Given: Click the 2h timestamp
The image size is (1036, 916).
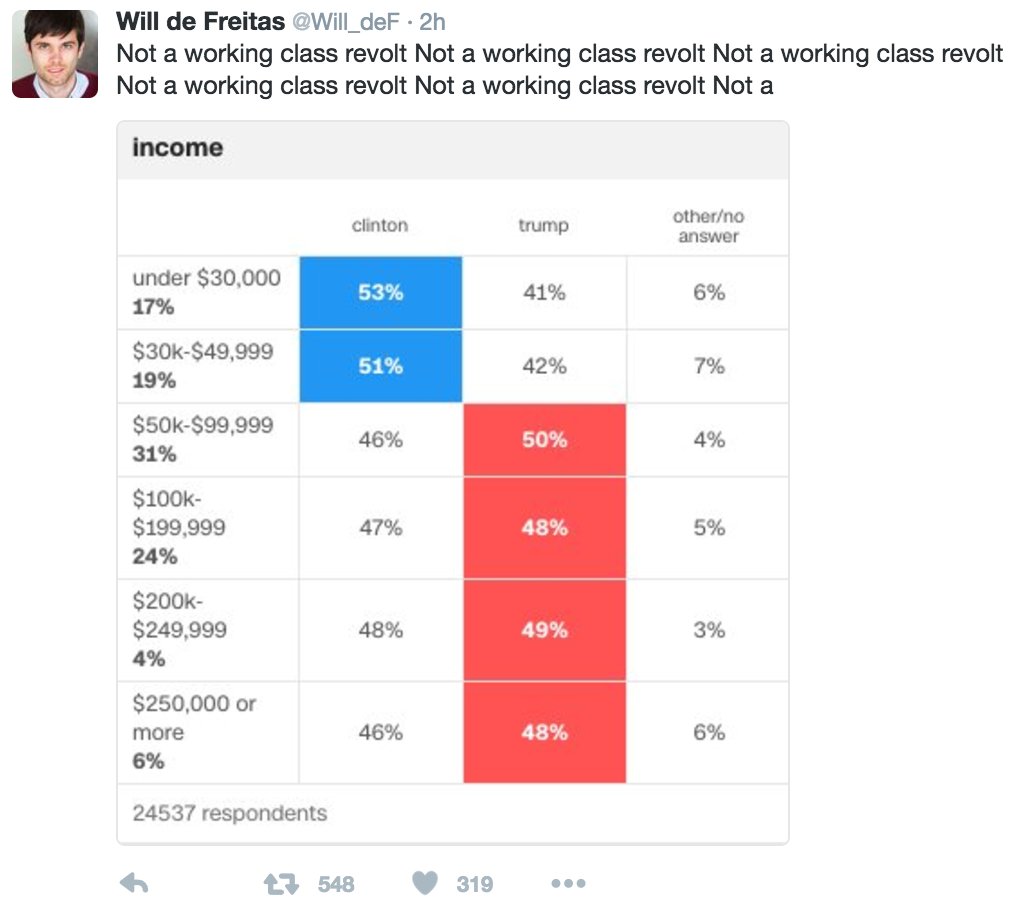Looking at the screenshot, I should coord(433,22).
